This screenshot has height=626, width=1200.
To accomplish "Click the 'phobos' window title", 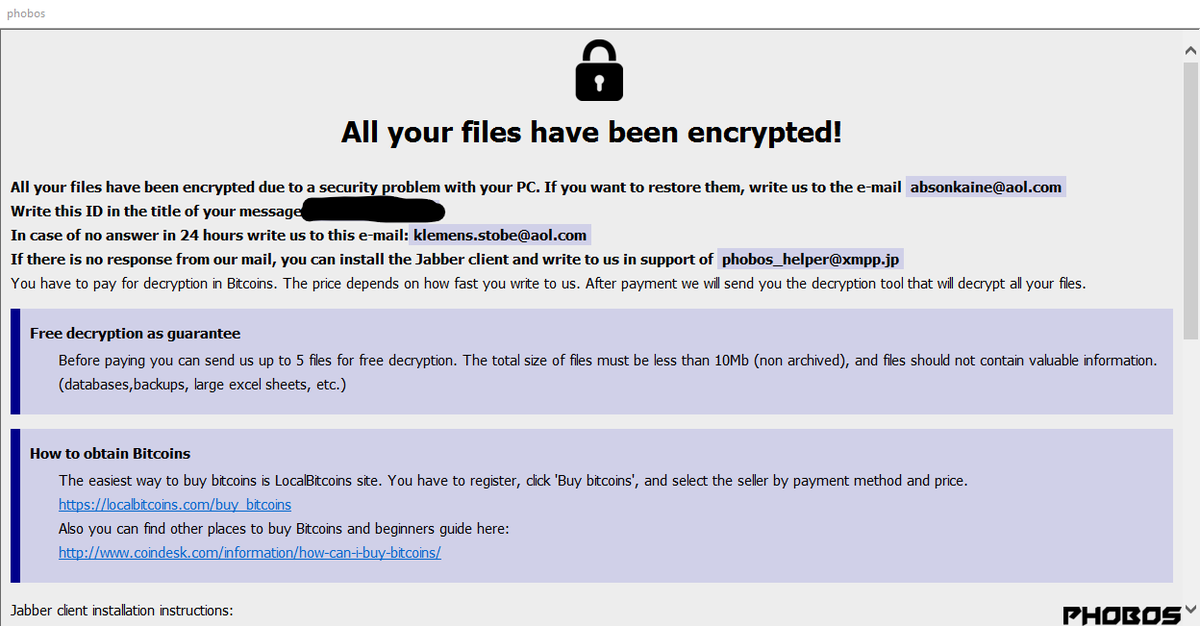I will 25,14.
